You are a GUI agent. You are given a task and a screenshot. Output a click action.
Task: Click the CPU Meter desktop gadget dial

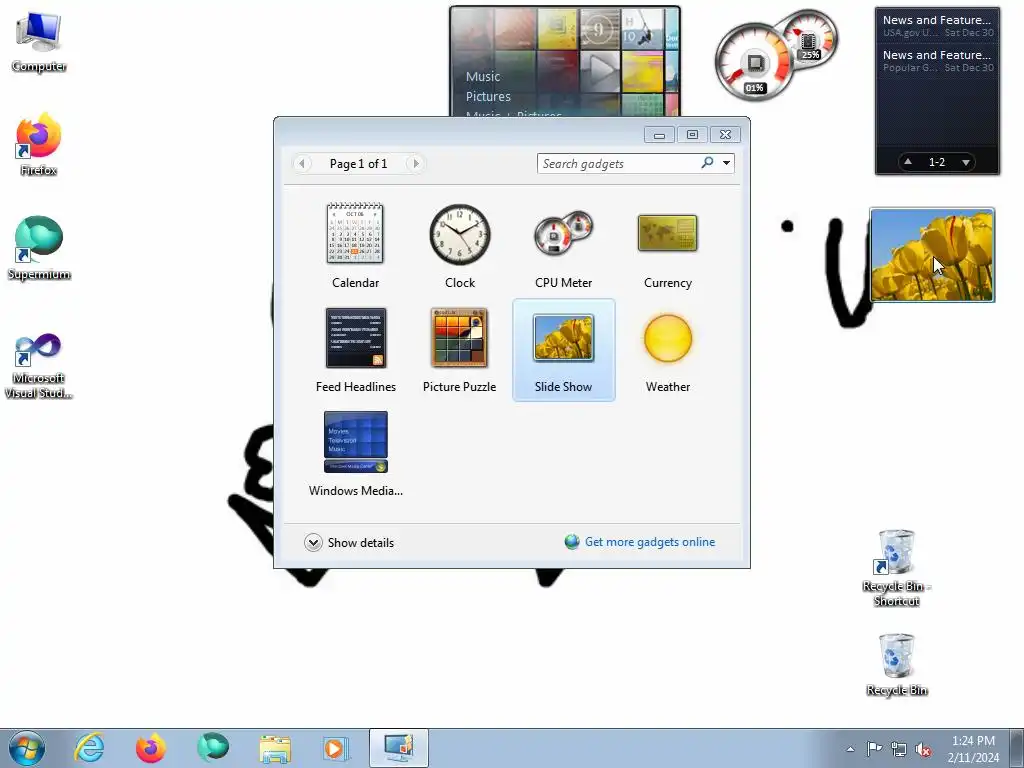point(755,63)
